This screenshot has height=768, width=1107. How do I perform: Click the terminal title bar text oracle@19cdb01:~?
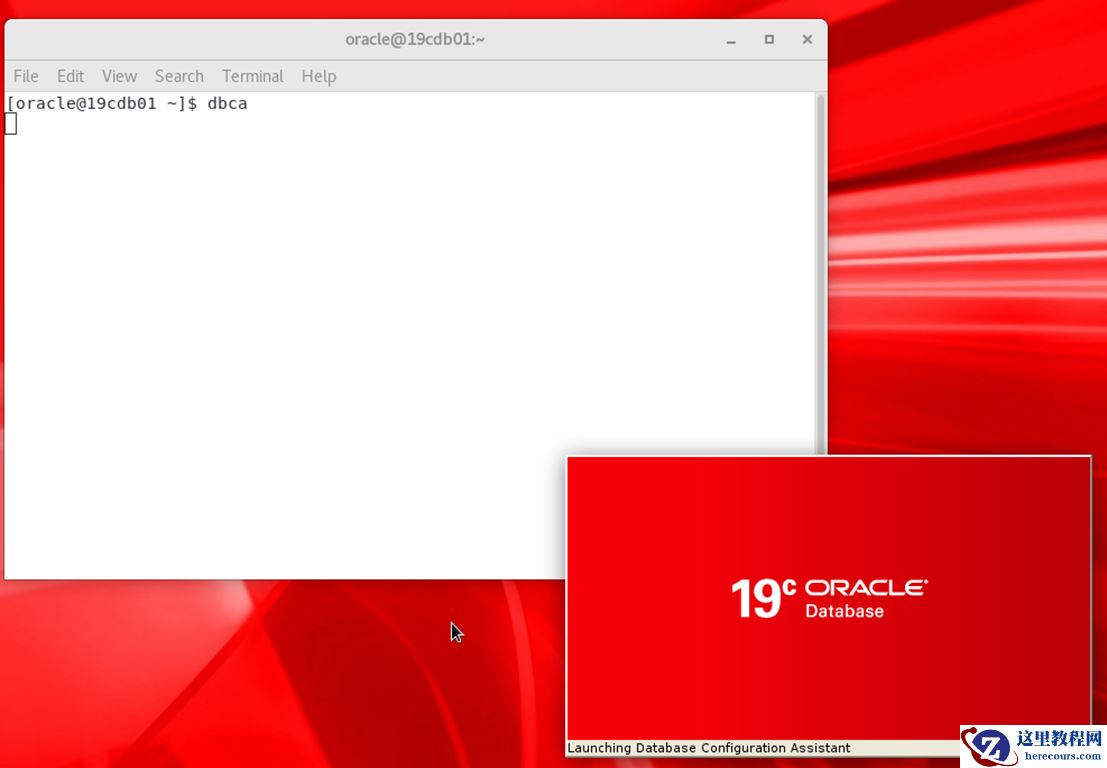click(x=415, y=40)
